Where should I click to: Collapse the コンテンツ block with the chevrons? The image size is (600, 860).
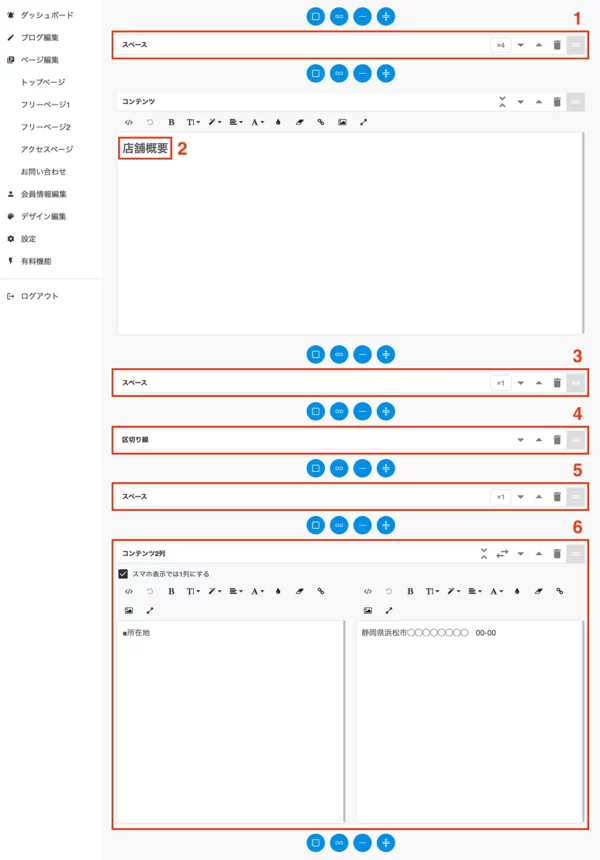click(502, 102)
